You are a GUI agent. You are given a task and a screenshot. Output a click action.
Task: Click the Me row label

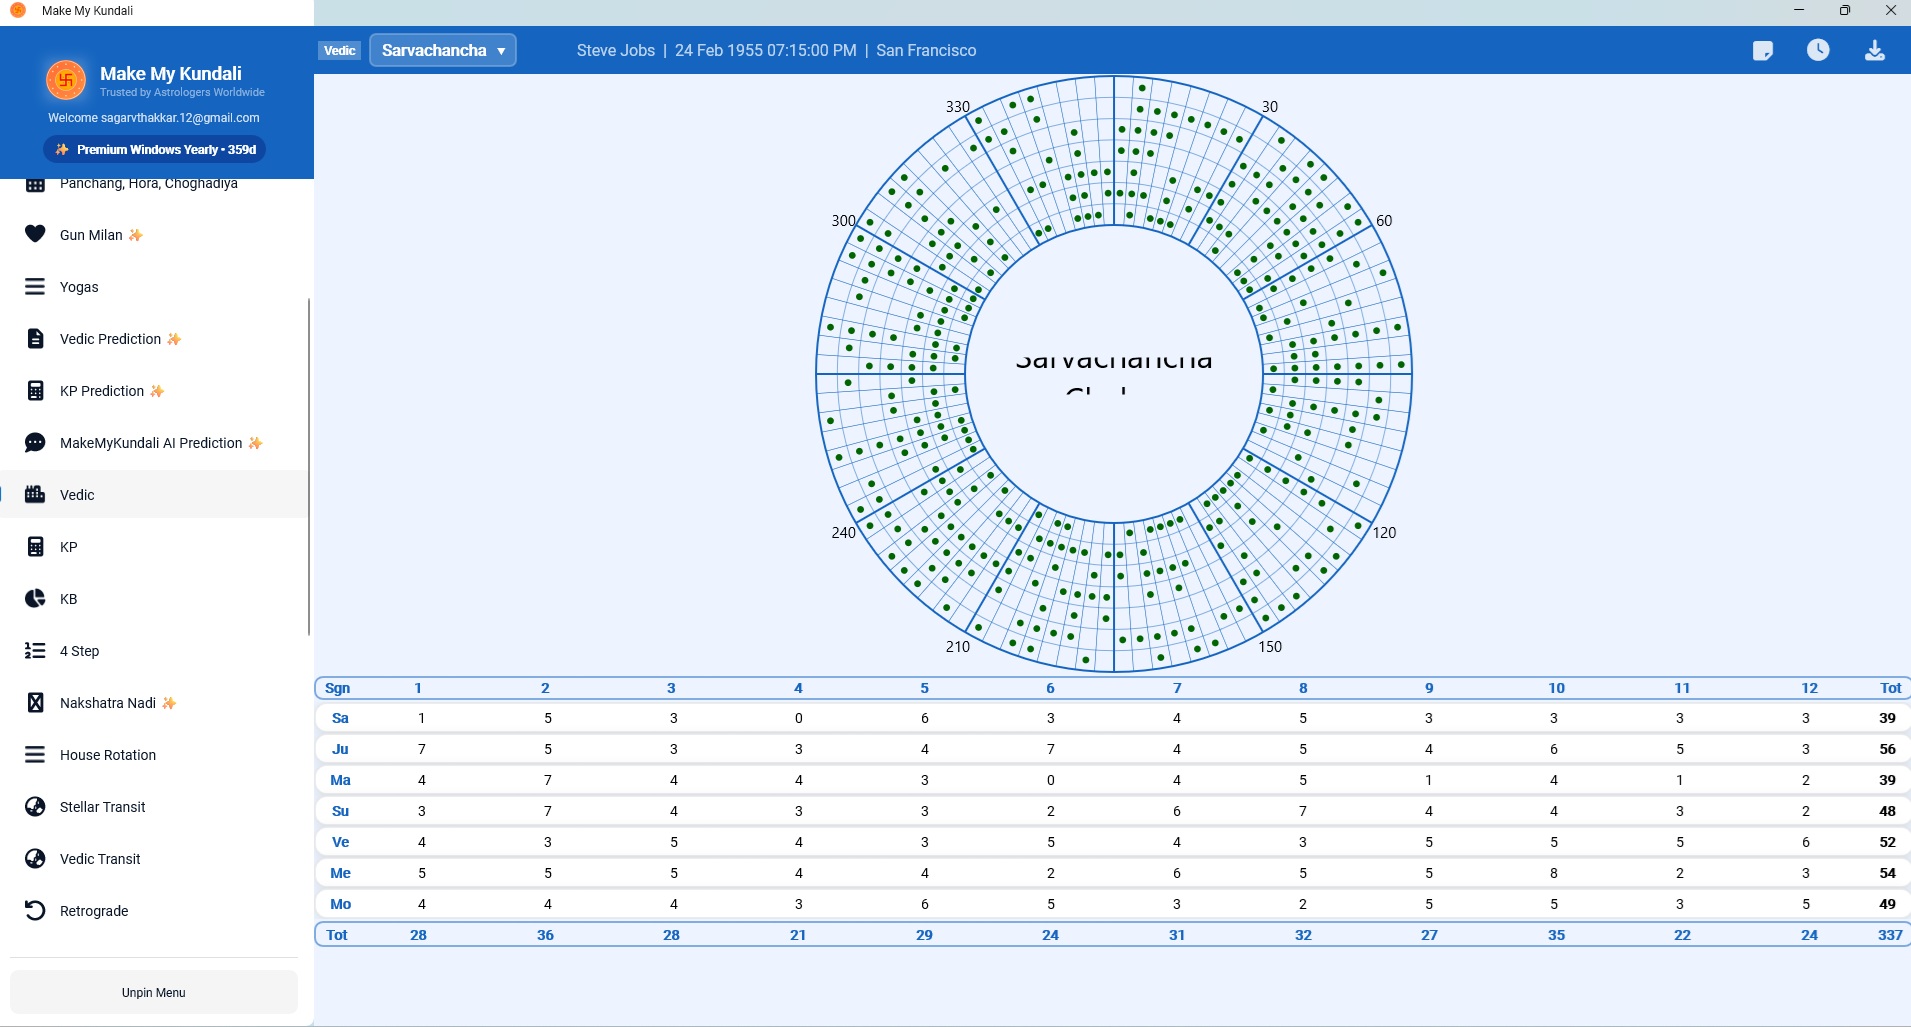340,873
